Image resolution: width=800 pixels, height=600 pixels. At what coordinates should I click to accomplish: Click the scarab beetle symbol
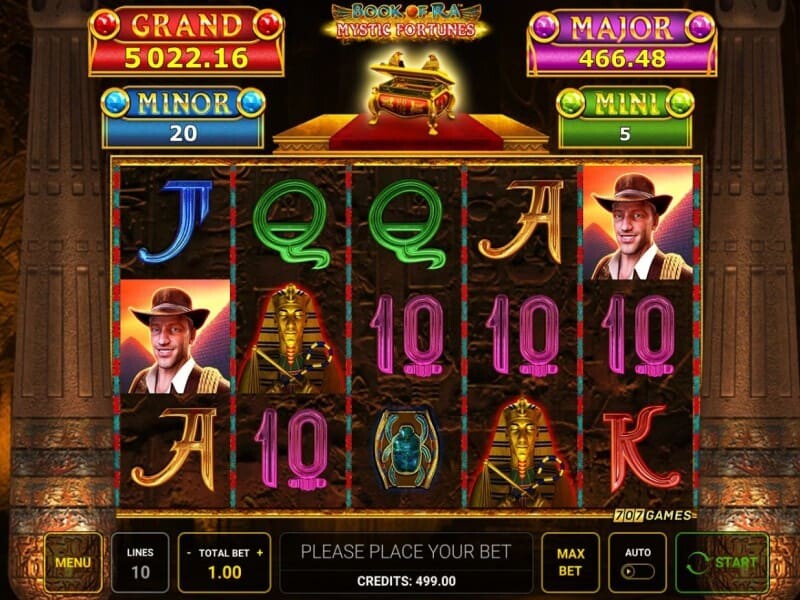pos(406,451)
